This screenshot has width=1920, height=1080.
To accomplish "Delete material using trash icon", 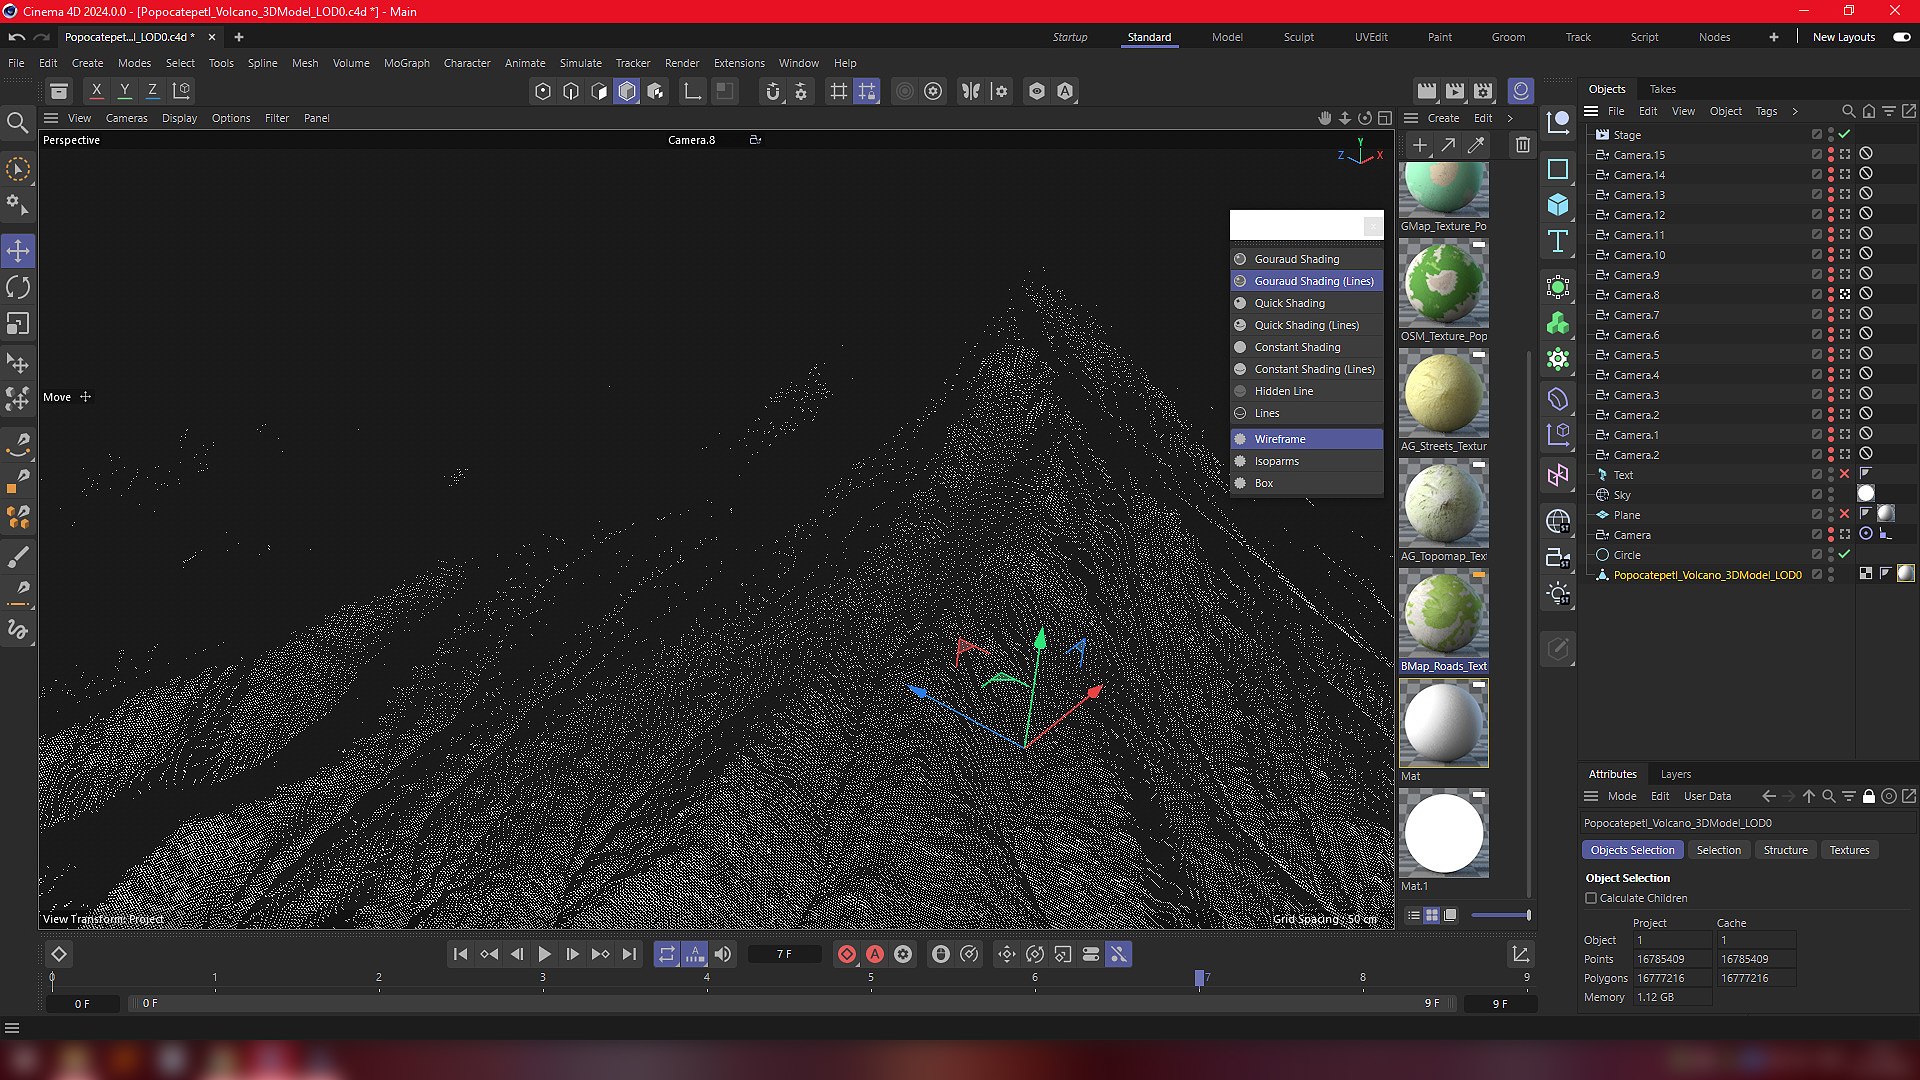I will coord(1522,146).
